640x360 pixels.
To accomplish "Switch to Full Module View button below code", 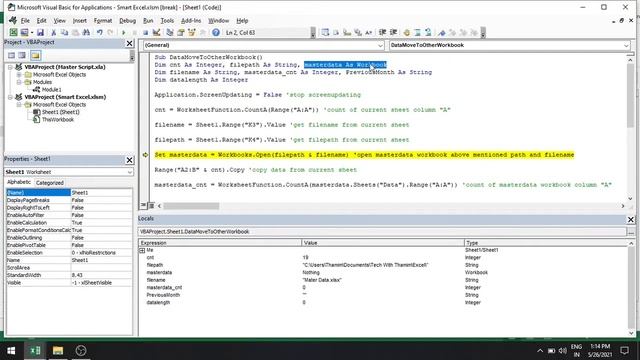I will pos(151,206).
